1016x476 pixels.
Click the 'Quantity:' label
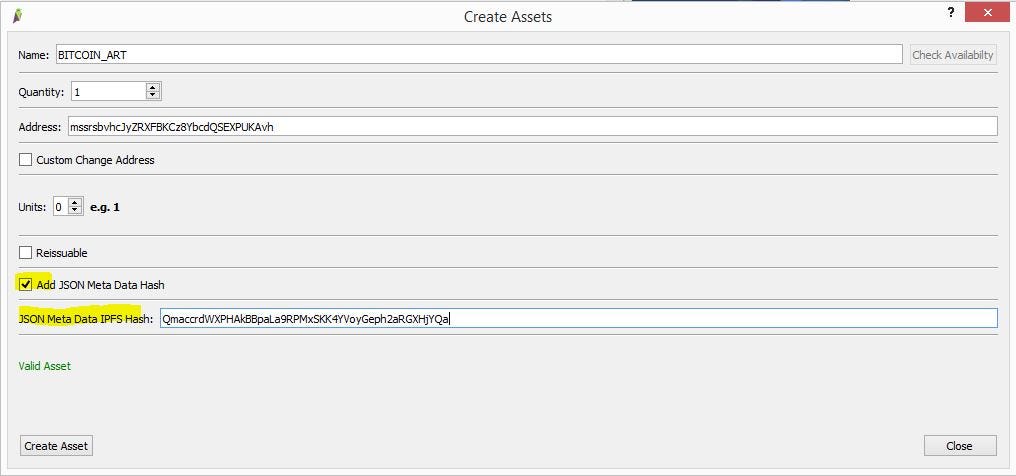pos(41,92)
